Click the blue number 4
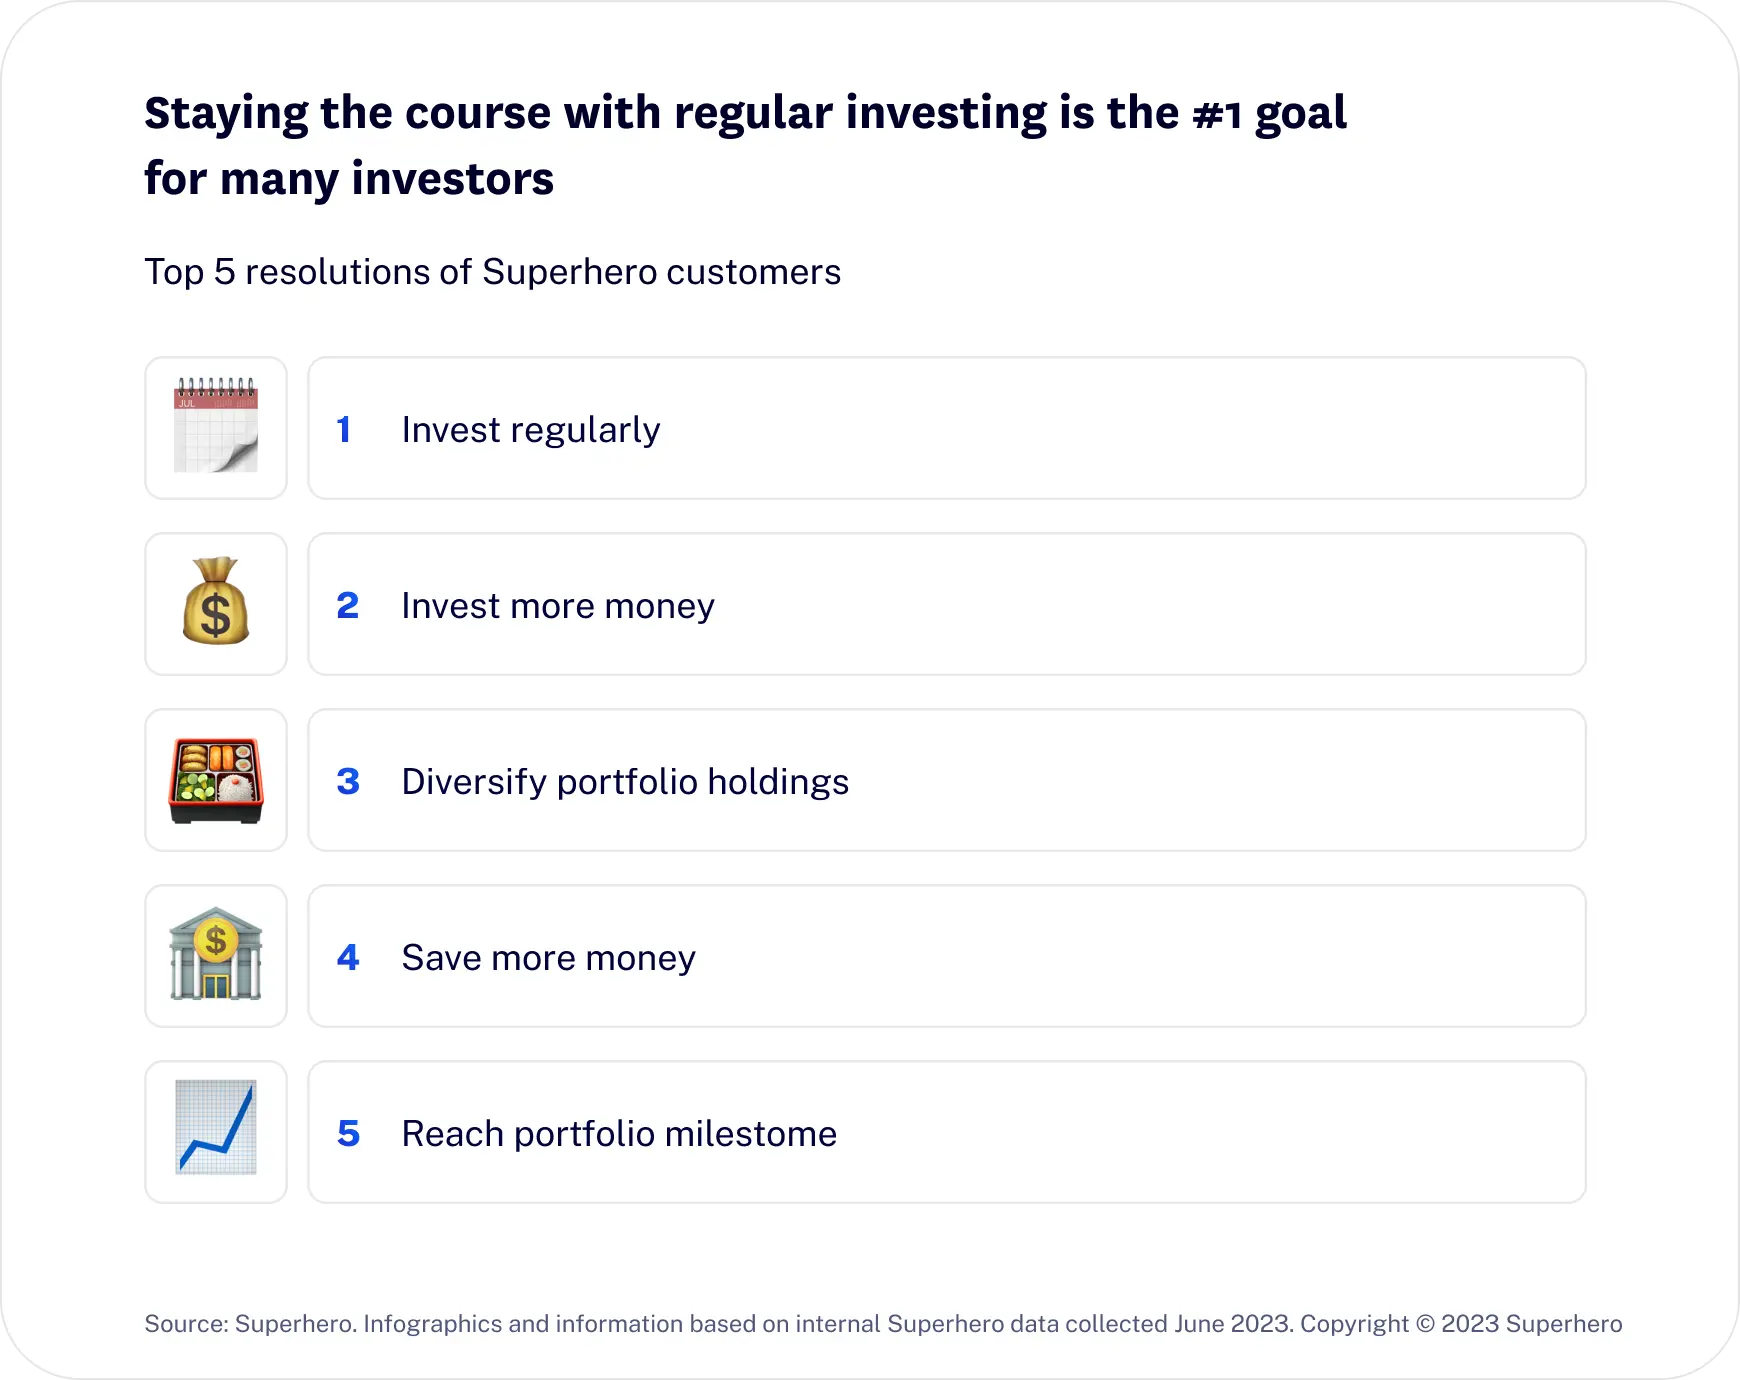Viewport: 1740px width, 1380px height. click(x=347, y=957)
